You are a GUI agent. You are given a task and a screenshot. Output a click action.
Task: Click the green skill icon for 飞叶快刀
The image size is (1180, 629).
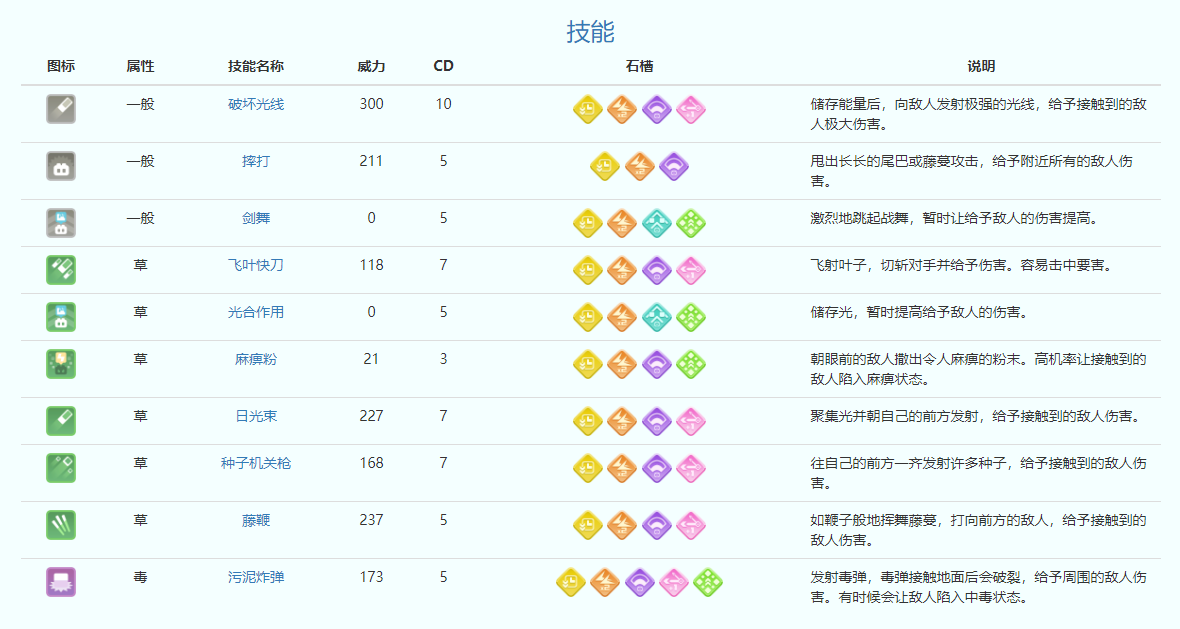pyautogui.click(x=61, y=270)
